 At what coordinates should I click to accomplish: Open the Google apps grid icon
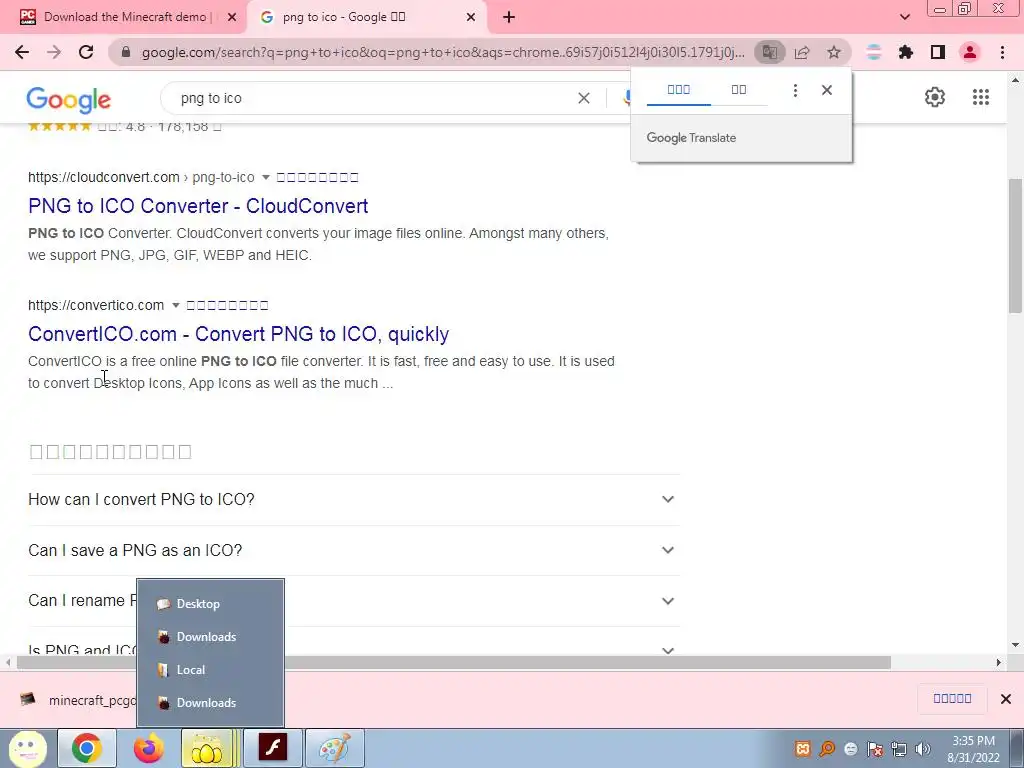pos(981,97)
